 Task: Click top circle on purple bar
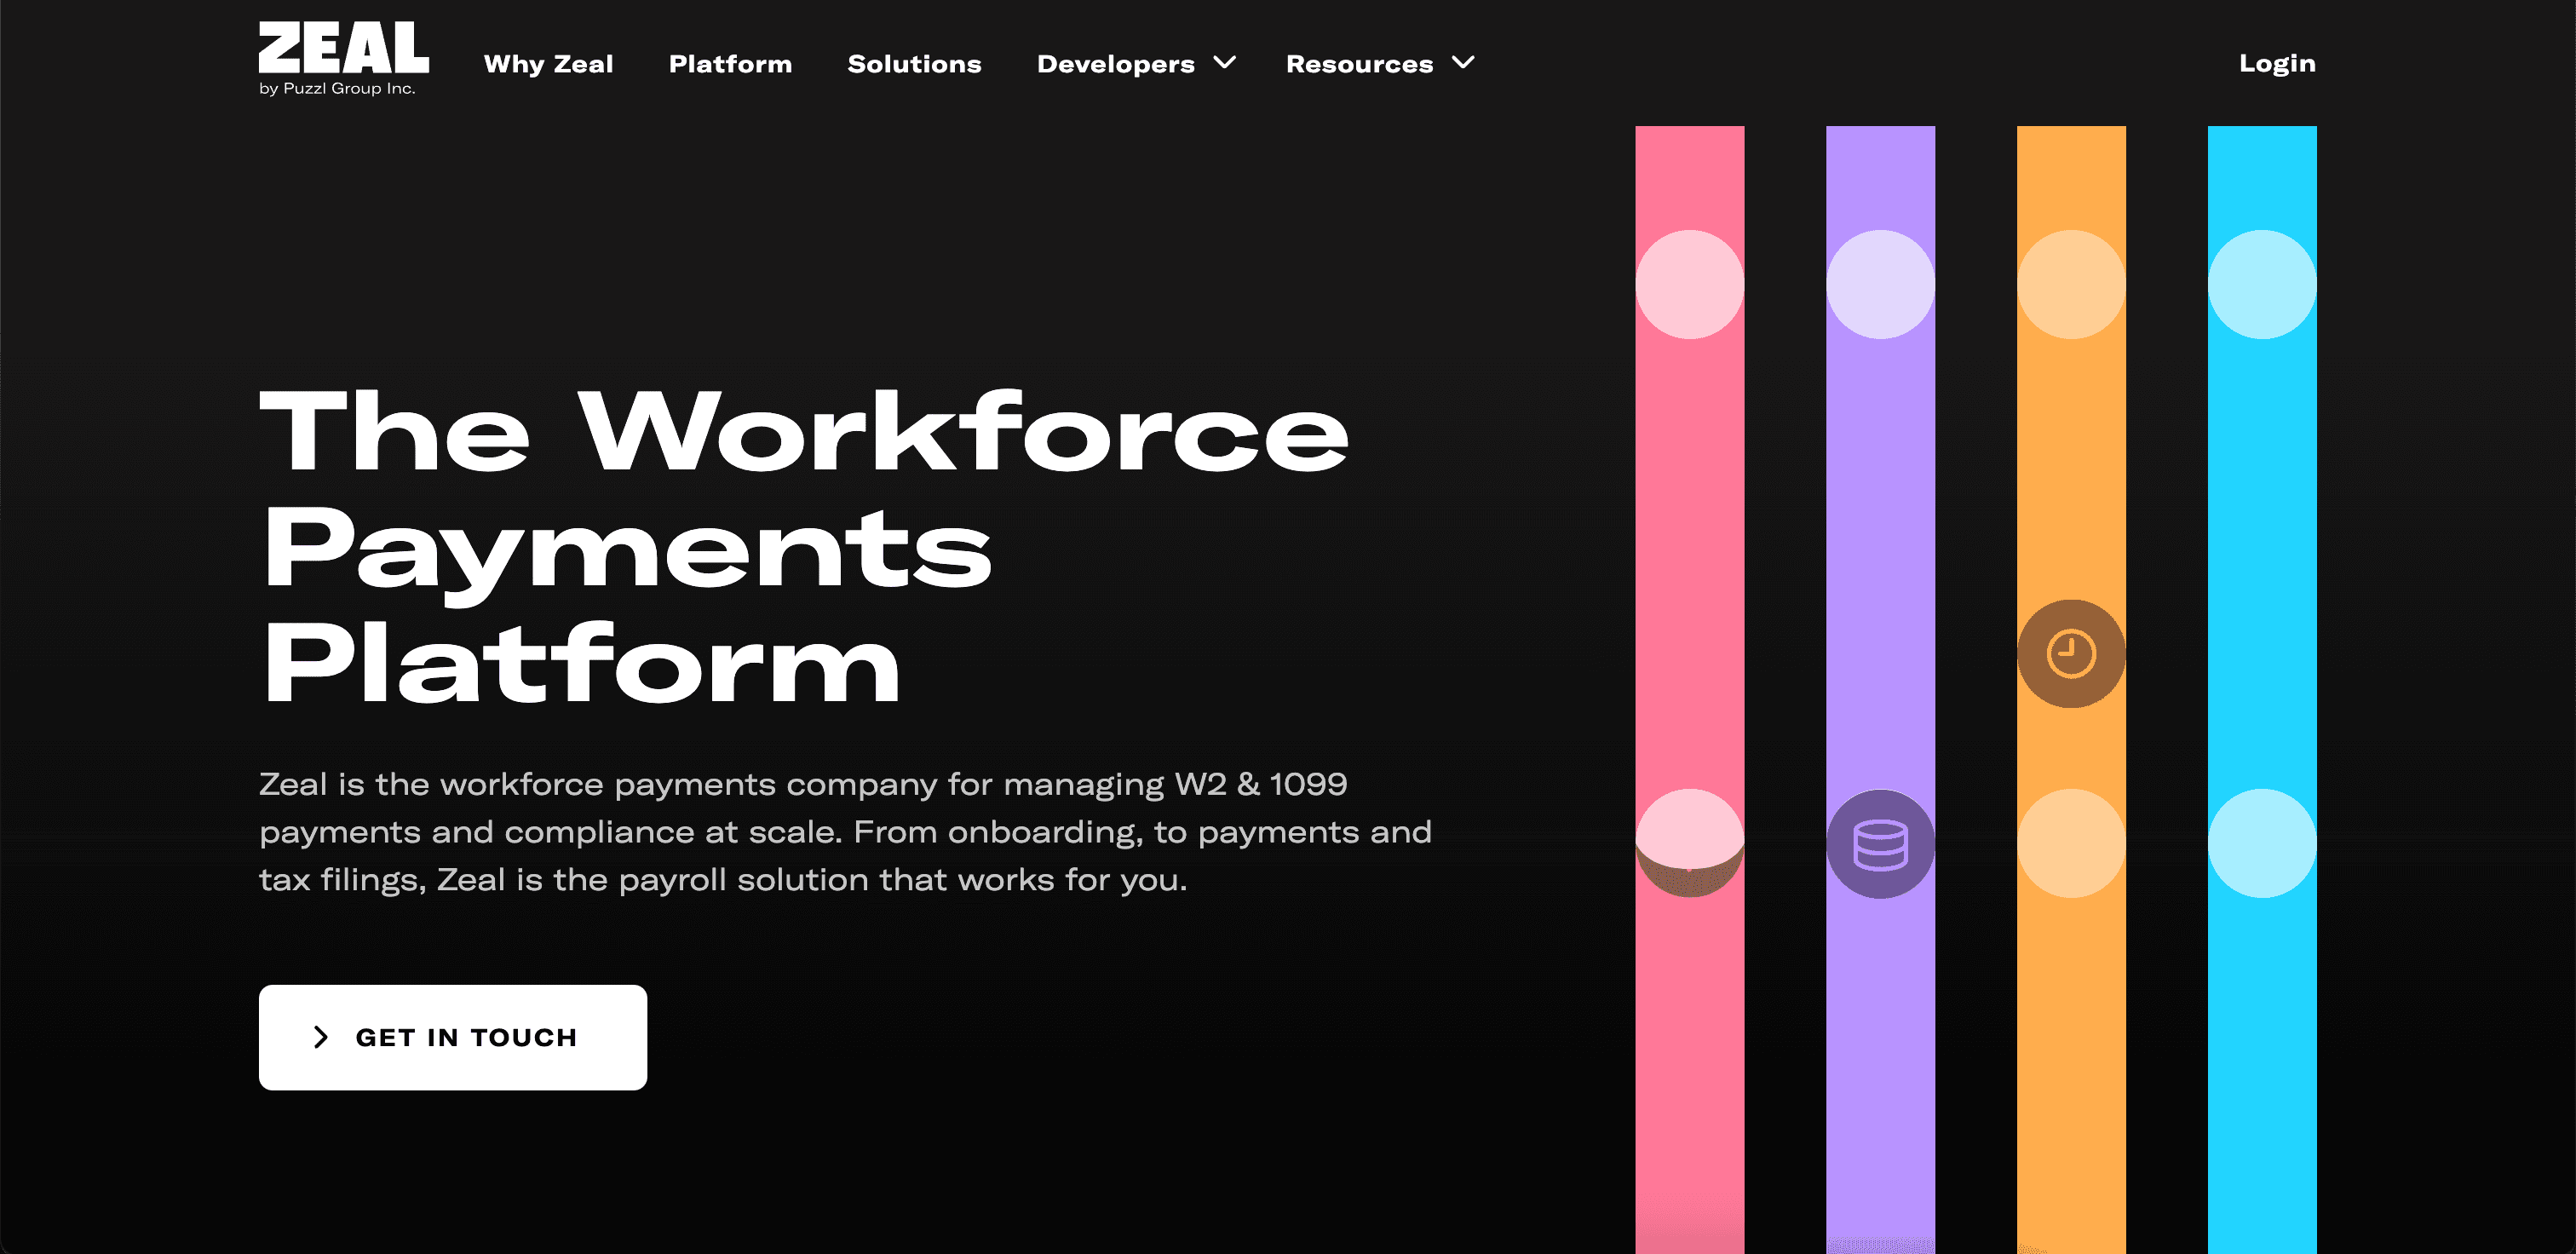pyautogui.click(x=1880, y=285)
